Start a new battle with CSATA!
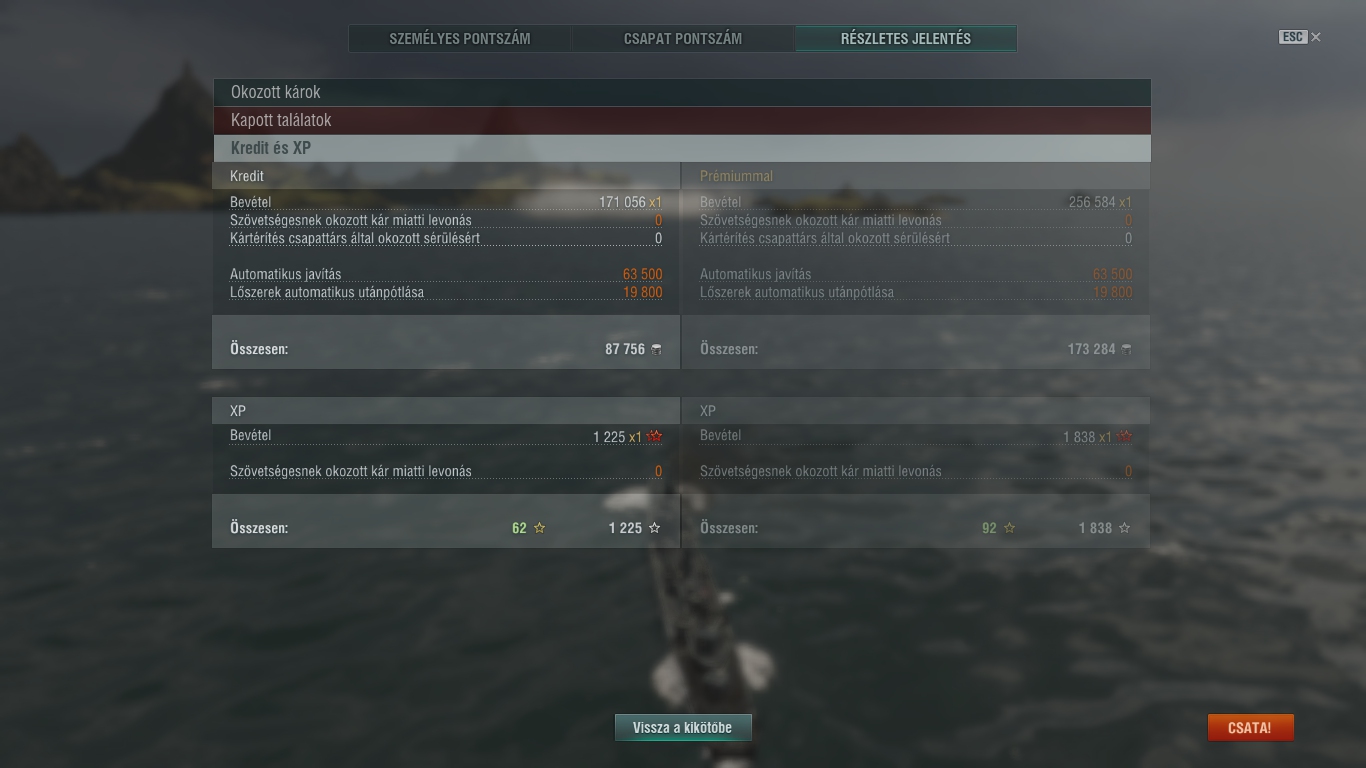The height and width of the screenshot is (768, 1366). [1250, 728]
